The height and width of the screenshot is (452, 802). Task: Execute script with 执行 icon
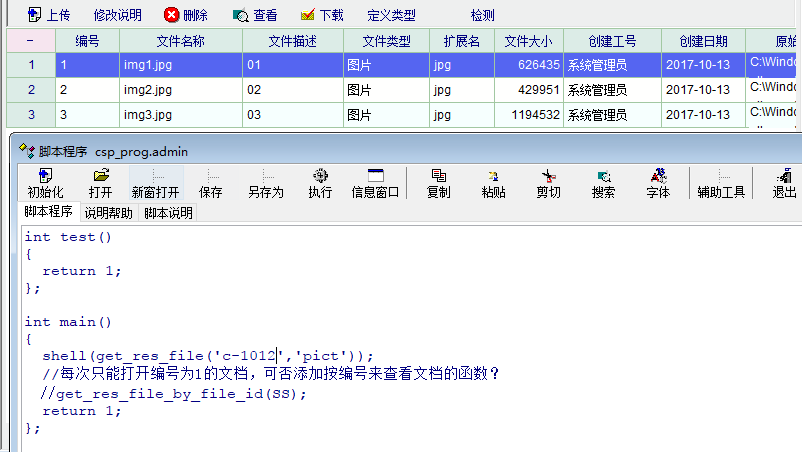point(320,176)
